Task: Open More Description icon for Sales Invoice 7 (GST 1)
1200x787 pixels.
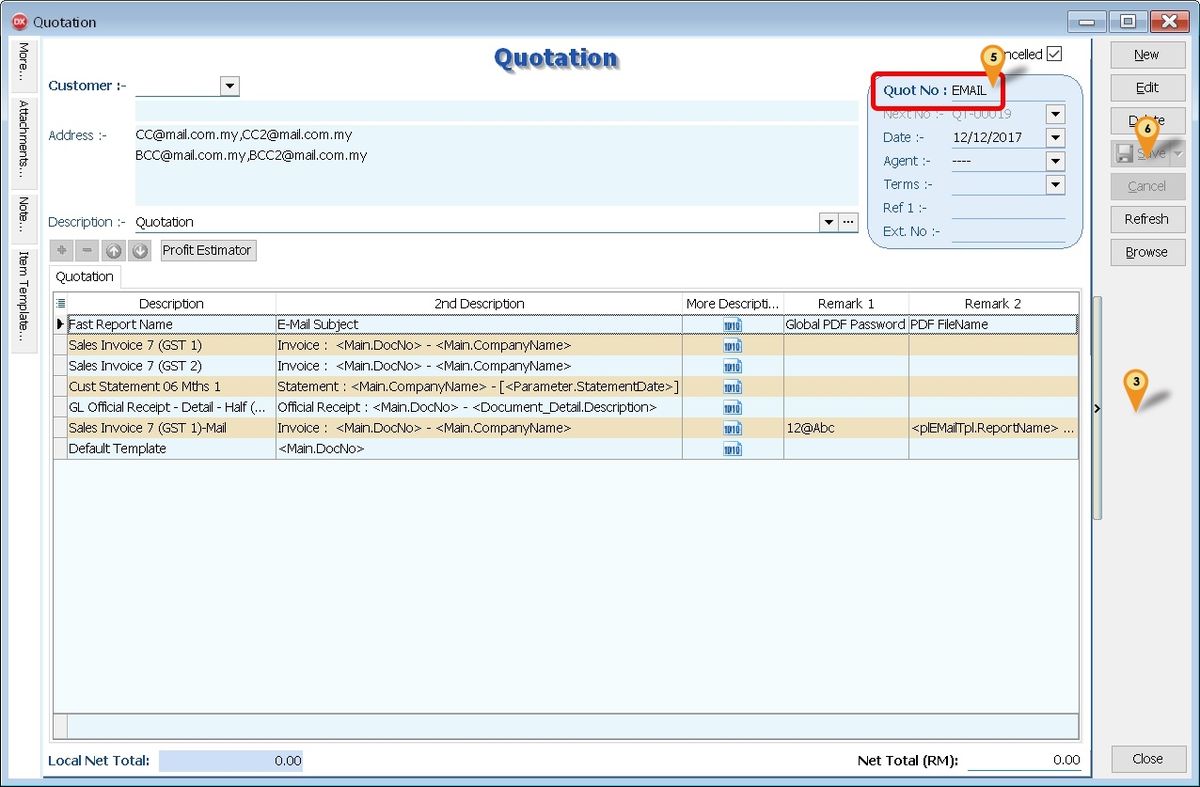Action: click(731, 344)
